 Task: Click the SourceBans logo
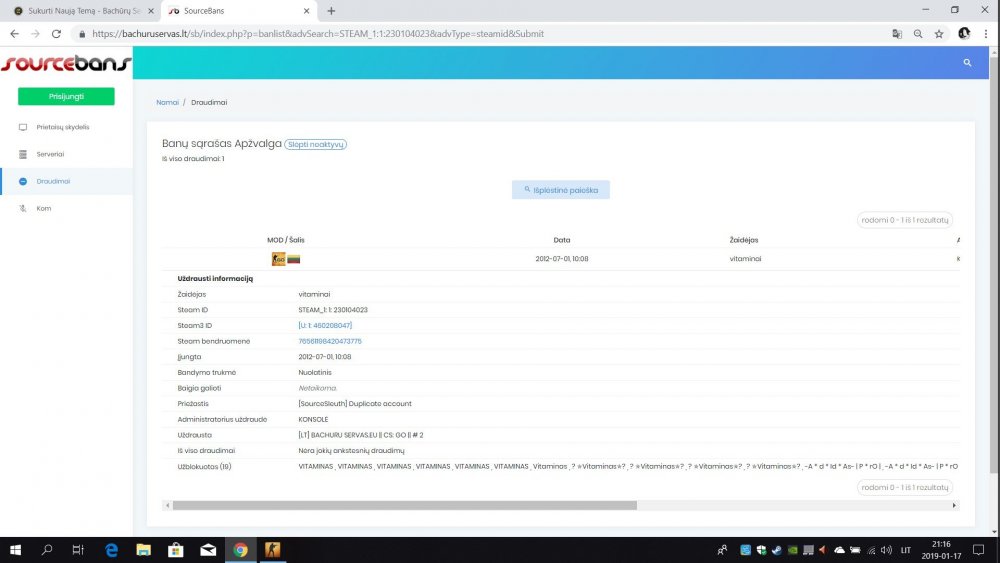[65, 64]
